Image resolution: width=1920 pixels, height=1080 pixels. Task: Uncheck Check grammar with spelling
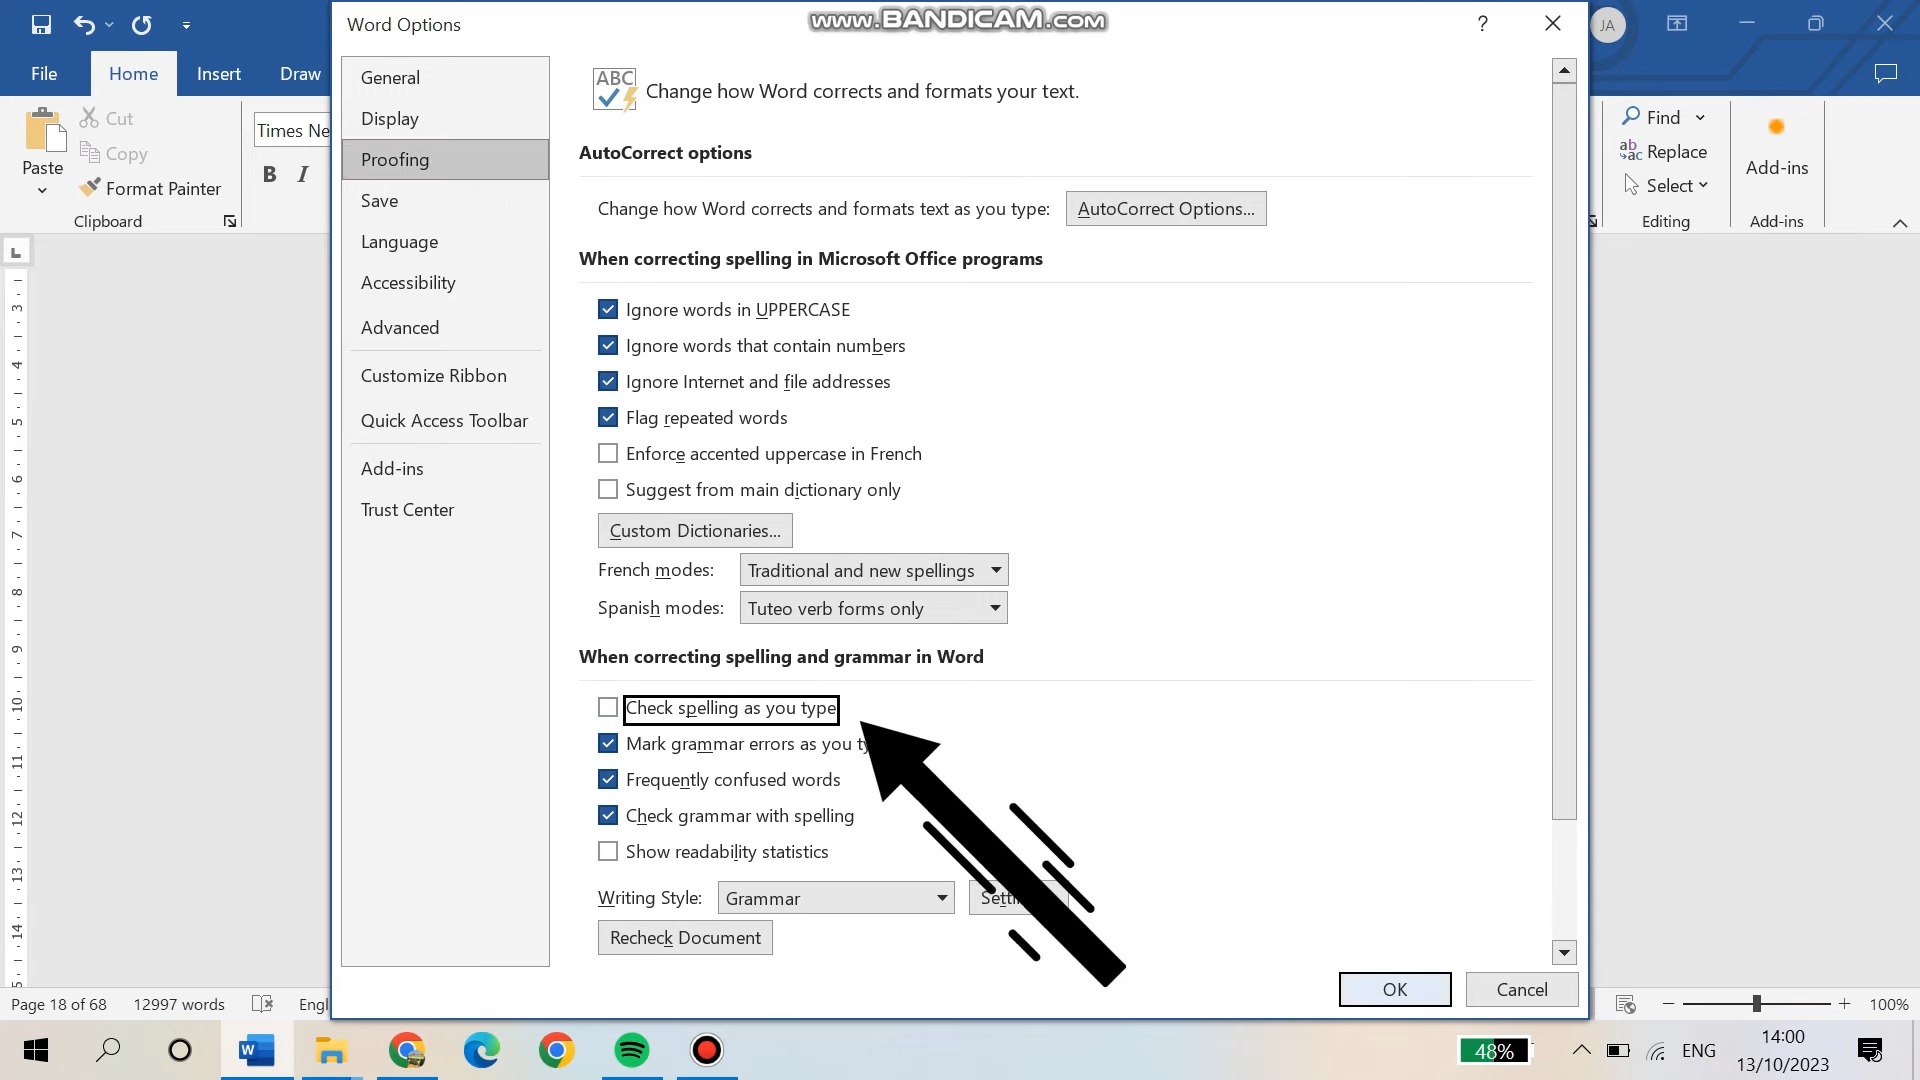coord(608,815)
